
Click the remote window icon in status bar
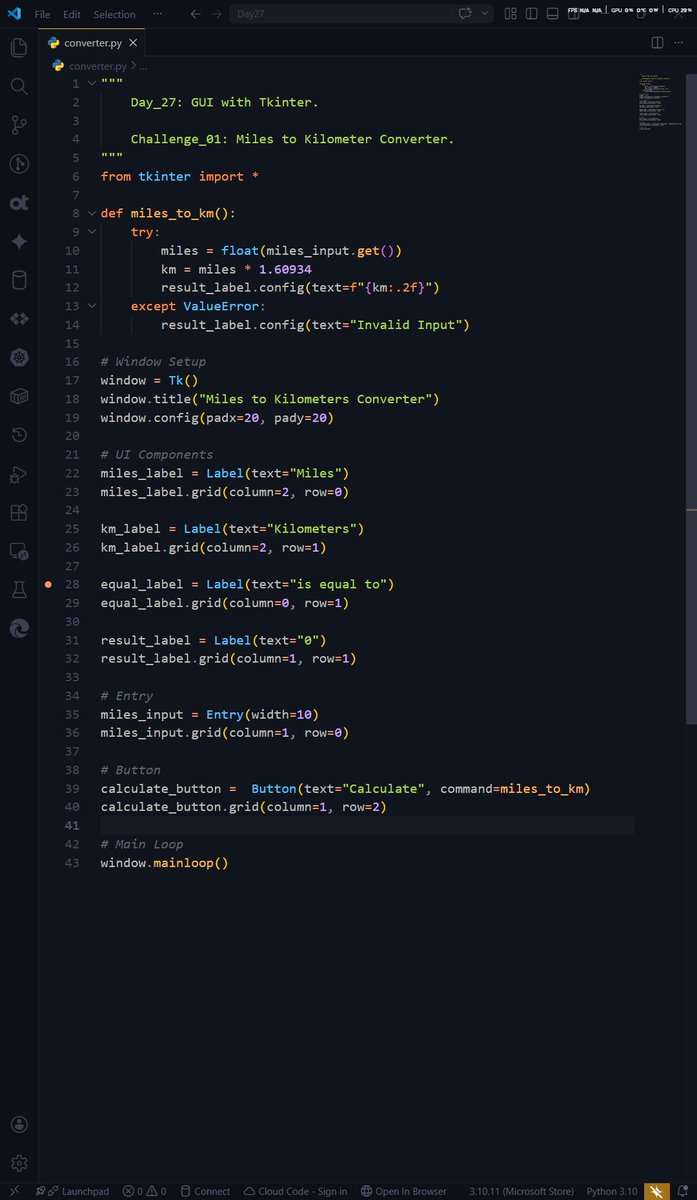coord(13,1191)
